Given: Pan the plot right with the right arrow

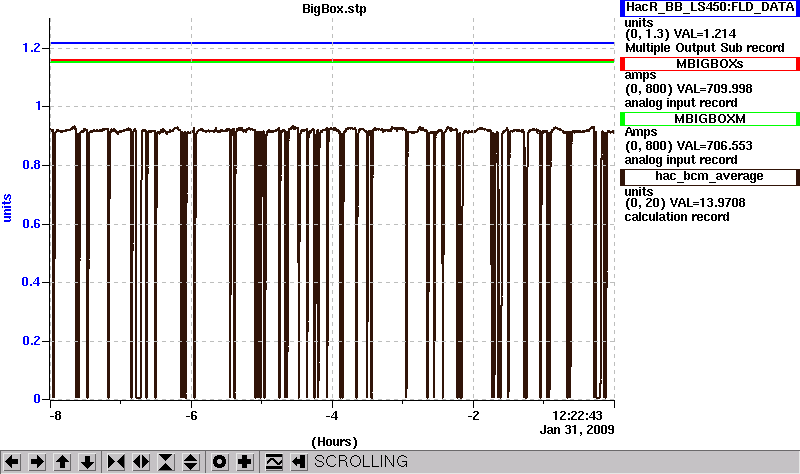Looking at the screenshot, I should coord(37,462).
